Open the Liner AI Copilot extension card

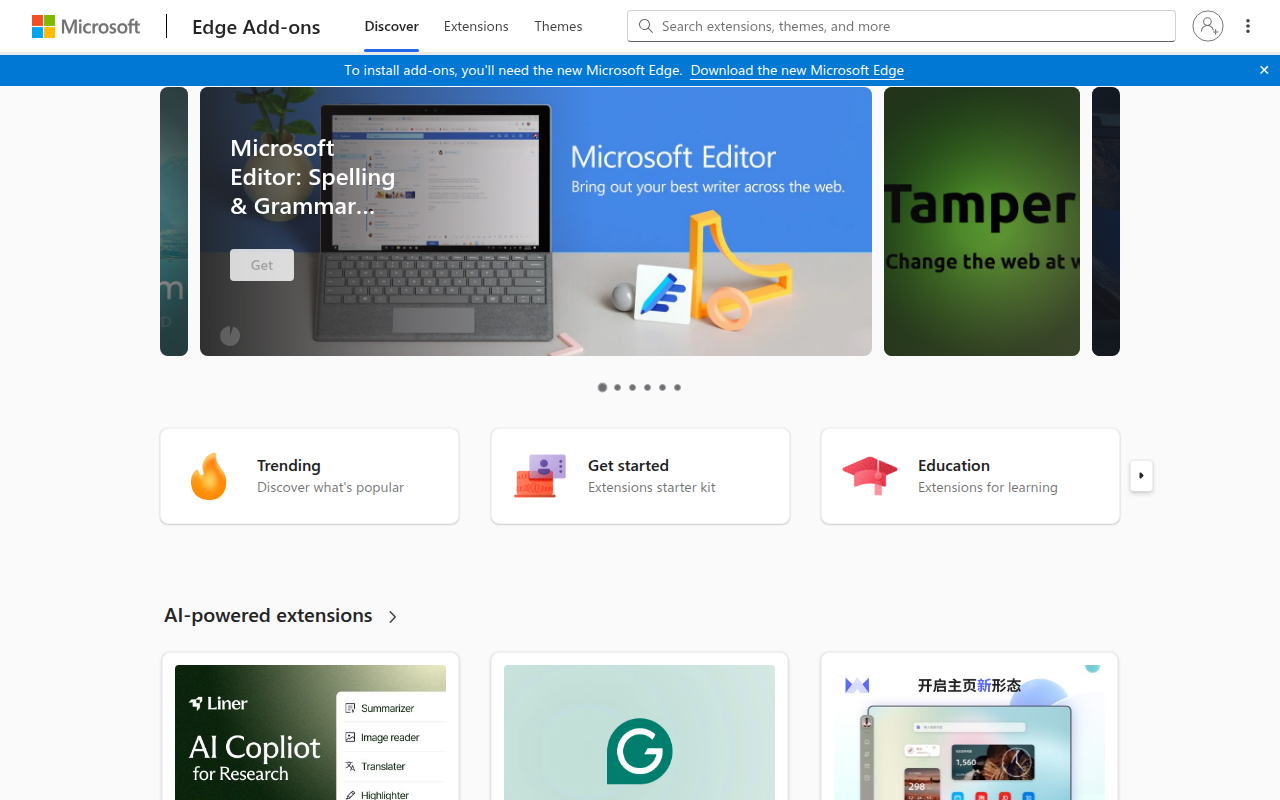pos(310,727)
